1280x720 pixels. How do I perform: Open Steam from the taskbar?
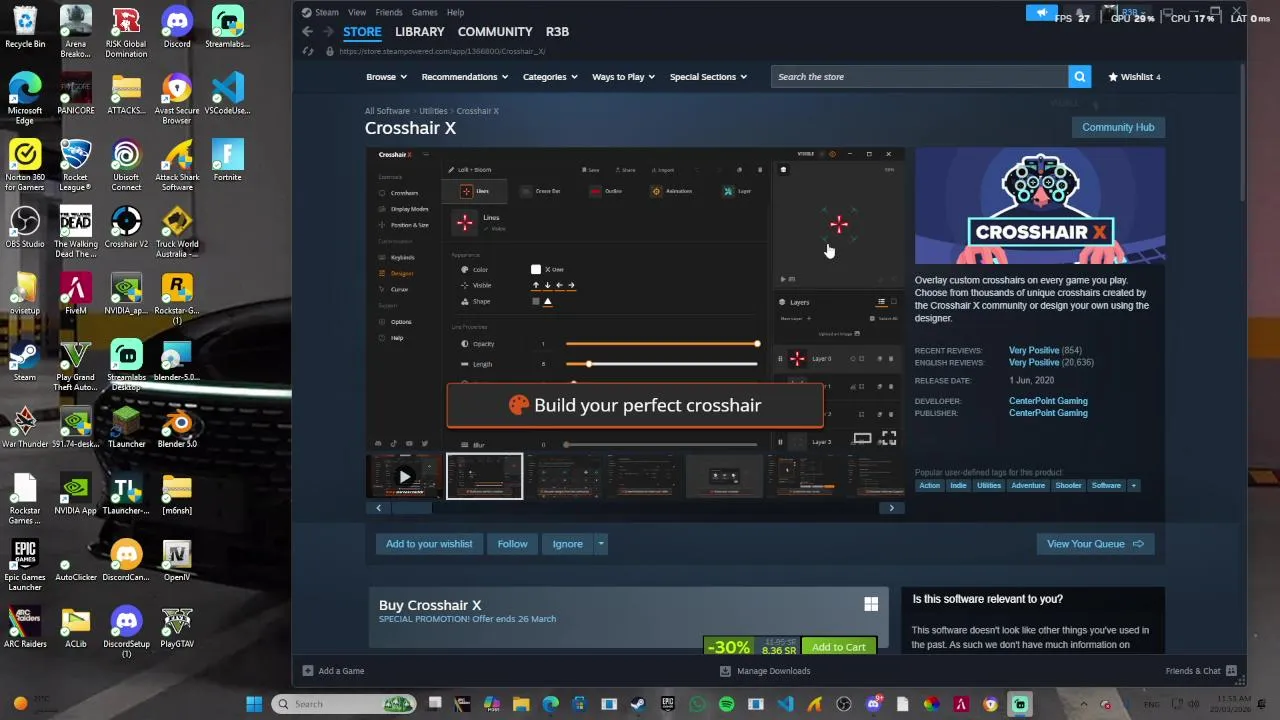[x=638, y=704]
